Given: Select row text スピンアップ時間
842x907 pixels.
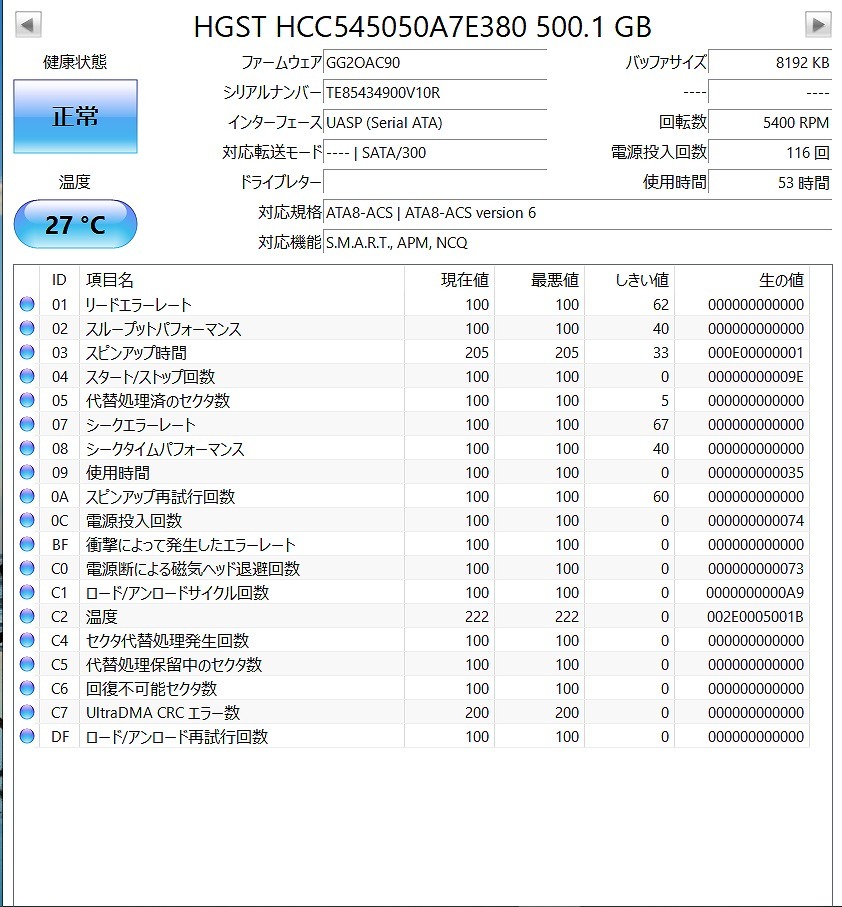Looking at the screenshot, I should pos(136,353).
